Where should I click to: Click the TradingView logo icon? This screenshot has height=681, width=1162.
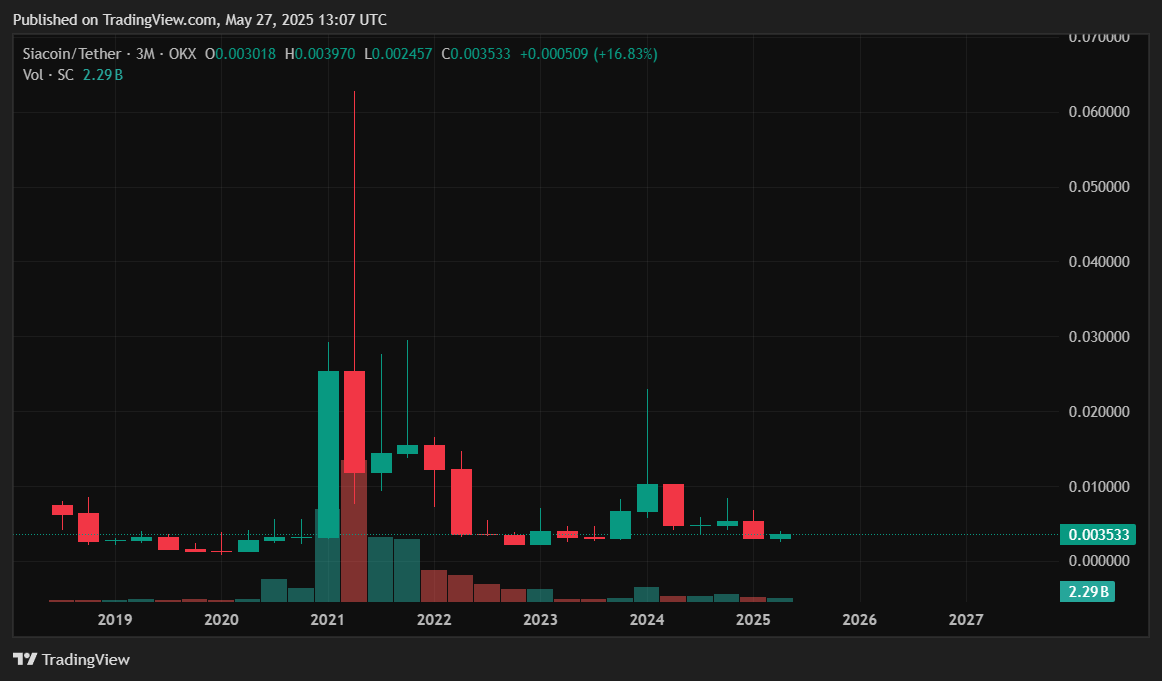pos(24,659)
